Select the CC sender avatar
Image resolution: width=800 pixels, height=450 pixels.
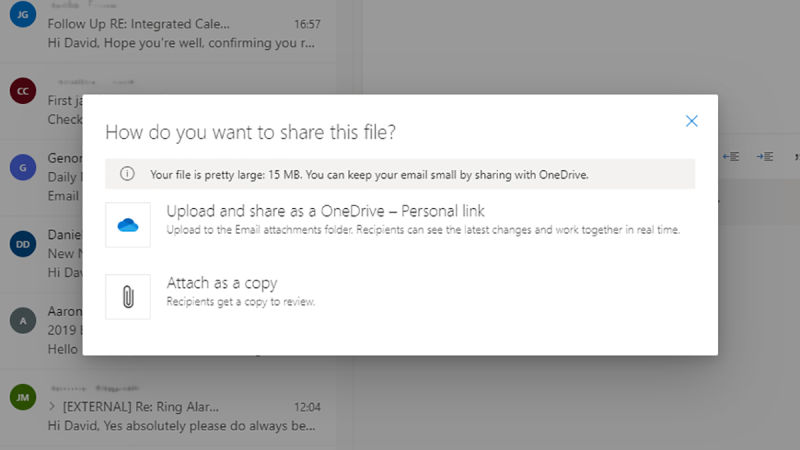point(23,91)
